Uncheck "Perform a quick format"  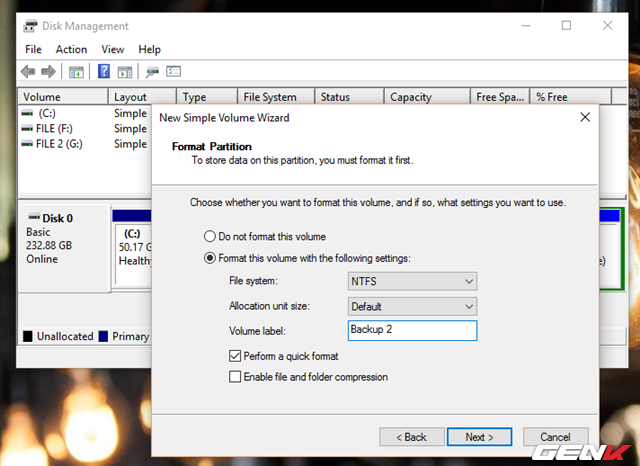coord(235,356)
